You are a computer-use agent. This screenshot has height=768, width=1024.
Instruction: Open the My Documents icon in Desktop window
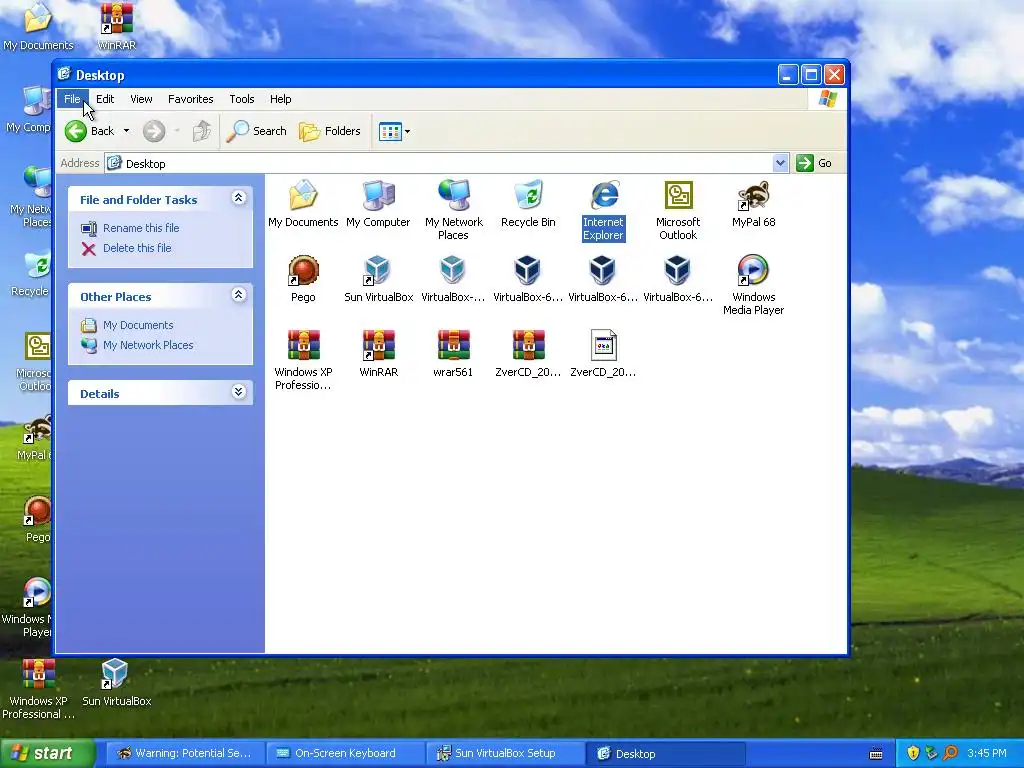click(x=303, y=203)
